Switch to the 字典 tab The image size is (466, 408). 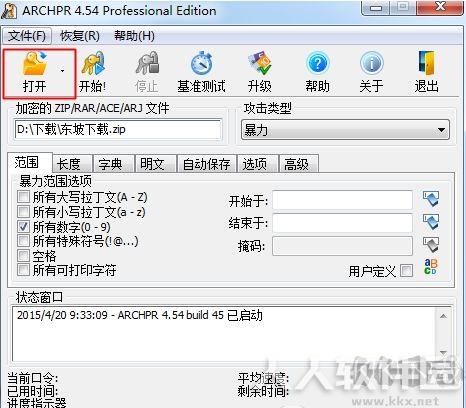pos(114,164)
